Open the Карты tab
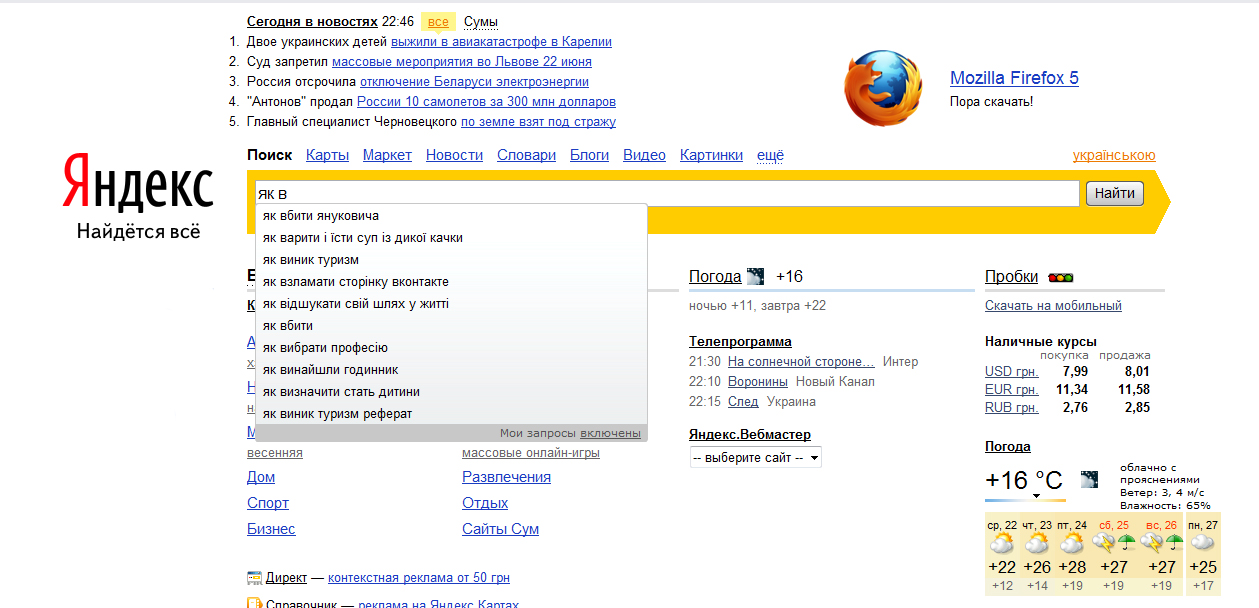This screenshot has width=1259, height=608. click(327, 155)
